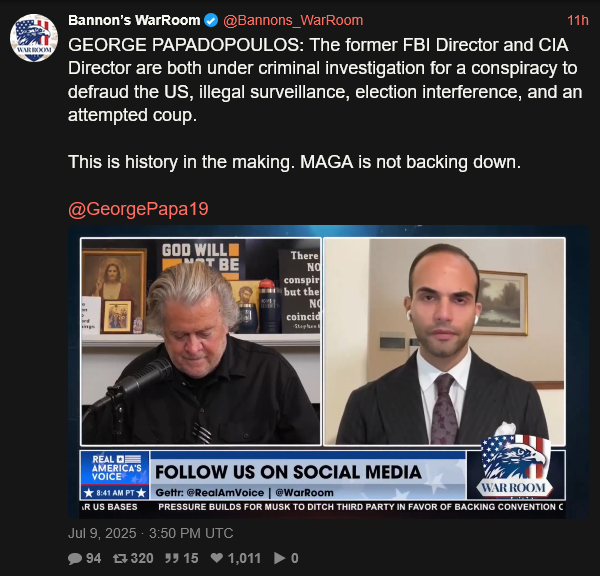Screen dimensions: 600x576
Task: Play the embedded War Room video
Action: (x=328, y=372)
